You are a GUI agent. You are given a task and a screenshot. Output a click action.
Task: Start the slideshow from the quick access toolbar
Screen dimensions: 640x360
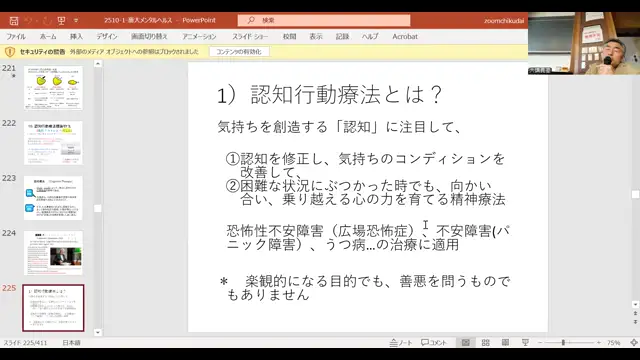61,20
